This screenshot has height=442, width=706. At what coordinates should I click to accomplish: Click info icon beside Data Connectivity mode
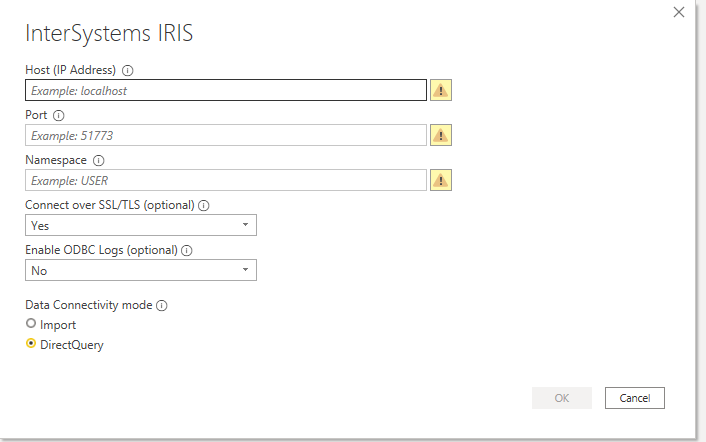tap(162, 306)
